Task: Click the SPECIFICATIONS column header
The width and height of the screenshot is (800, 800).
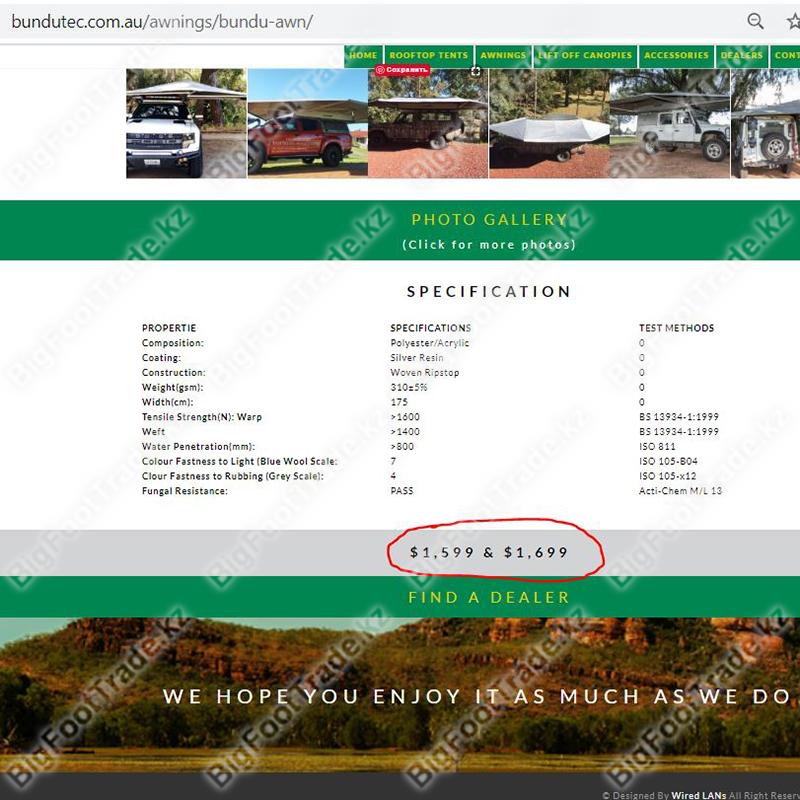Action: click(x=431, y=328)
